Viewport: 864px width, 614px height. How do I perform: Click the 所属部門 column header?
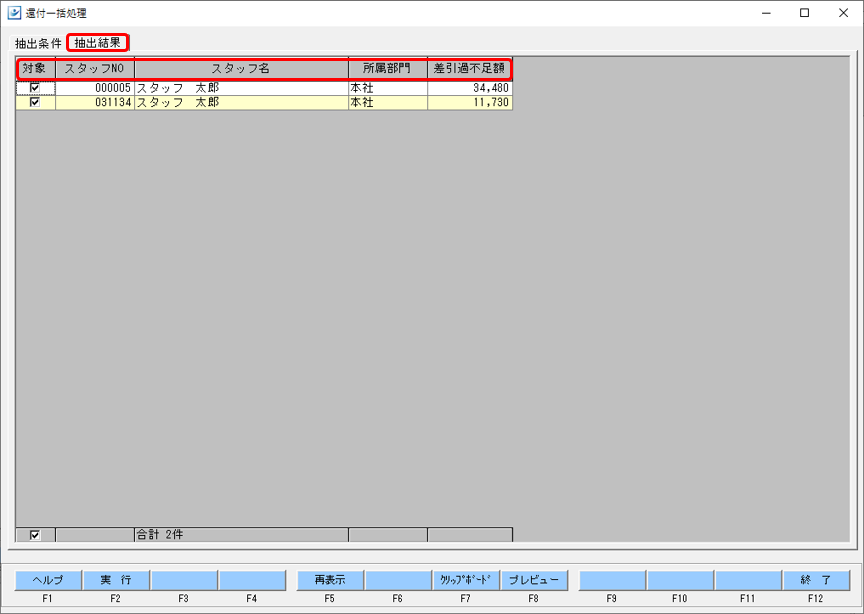point(388,69)
